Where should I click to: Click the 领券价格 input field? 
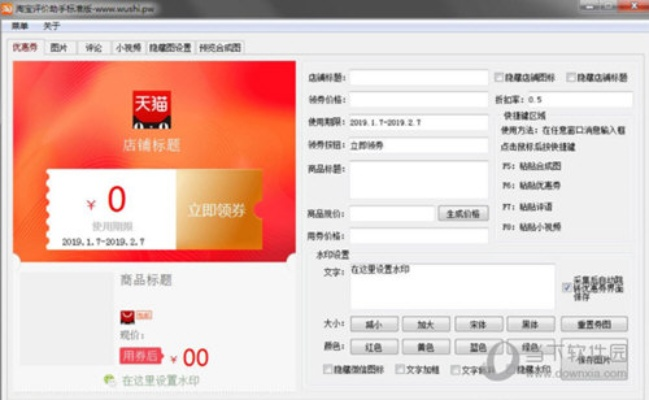coord(418,100)
